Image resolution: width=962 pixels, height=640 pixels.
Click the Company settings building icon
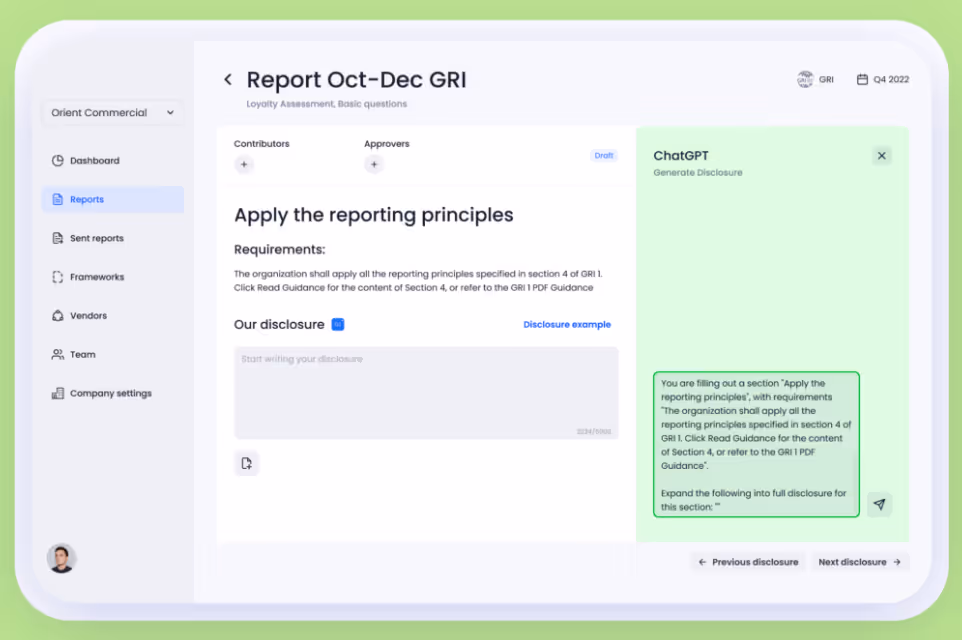click(58, 393)
